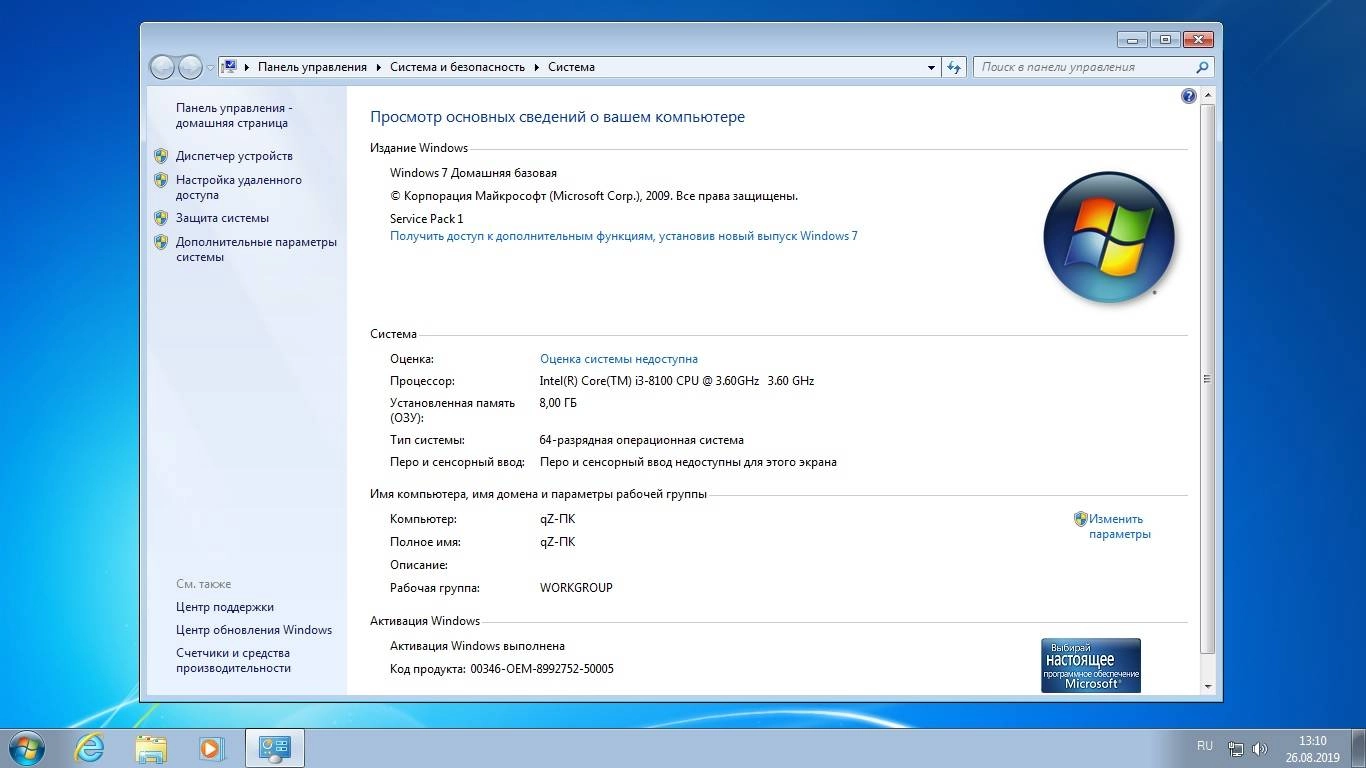The height and width of the screenshot is (768, 1366).
Task: Open Диспетчер устройств link
Action: click(234, 156)
